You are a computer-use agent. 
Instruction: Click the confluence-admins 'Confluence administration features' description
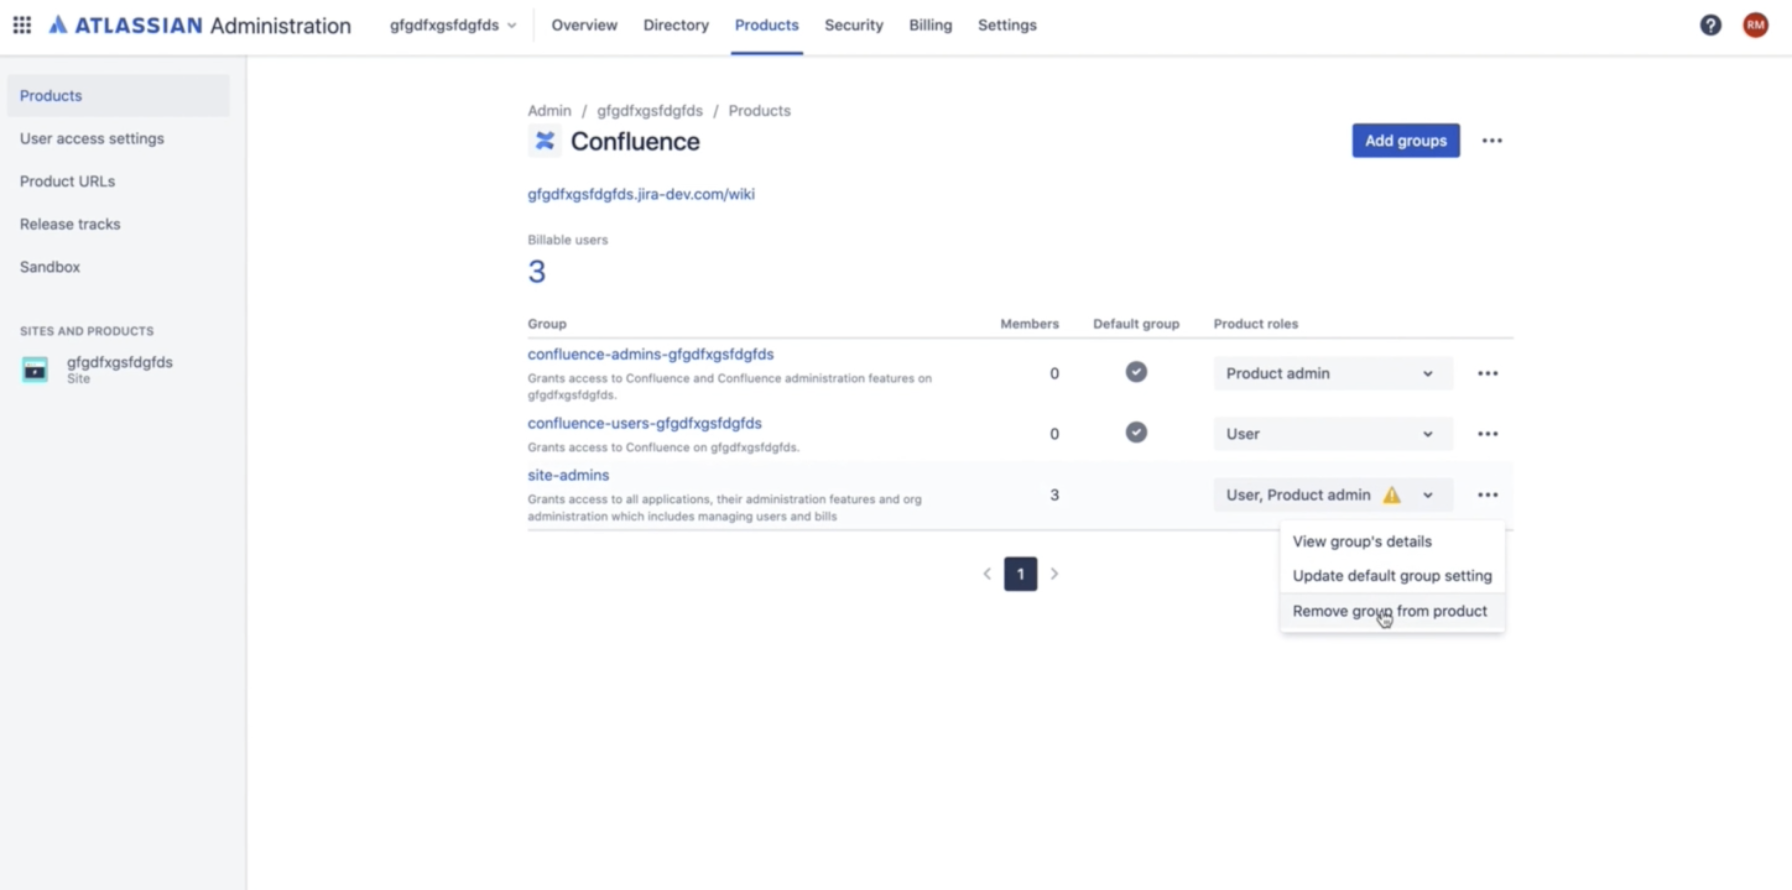[730, 386]
